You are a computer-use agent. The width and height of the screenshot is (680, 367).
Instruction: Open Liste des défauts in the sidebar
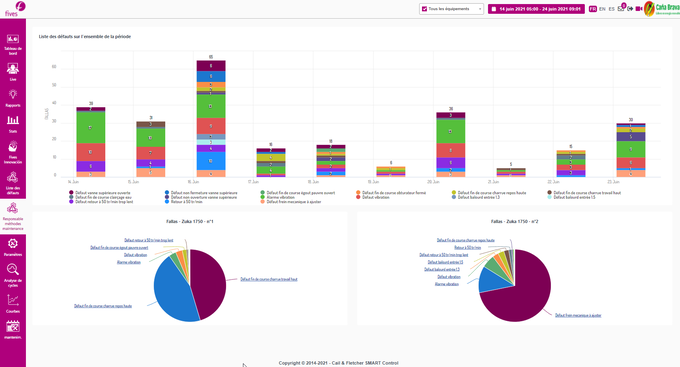13,183
